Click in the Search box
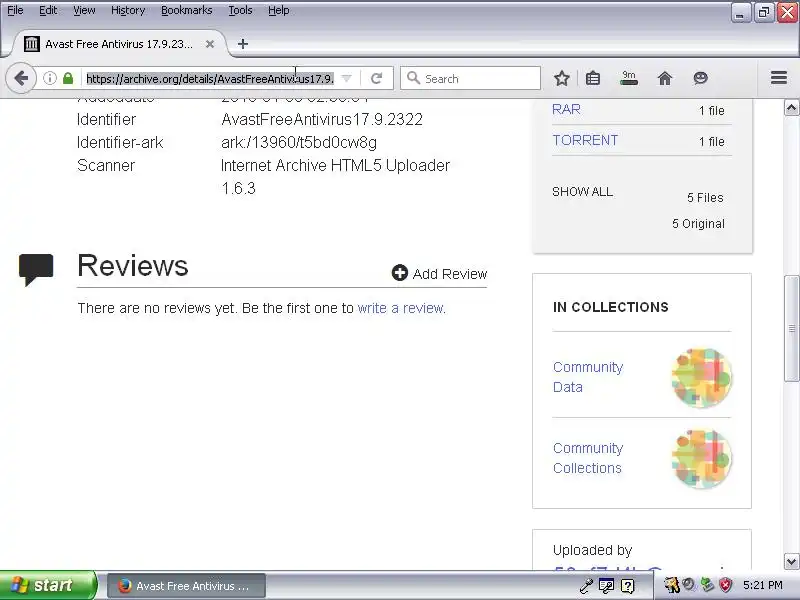 click(470, 79)
